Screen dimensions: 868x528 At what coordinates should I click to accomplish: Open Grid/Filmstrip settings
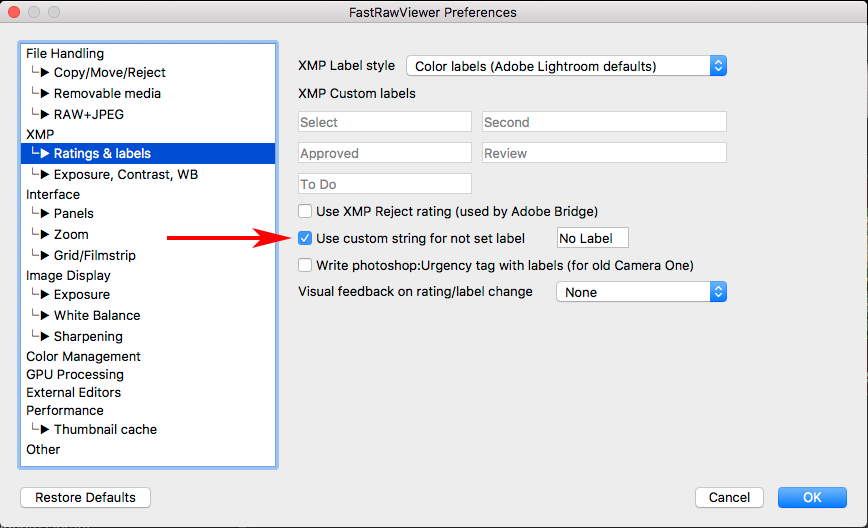click(94, 255)
